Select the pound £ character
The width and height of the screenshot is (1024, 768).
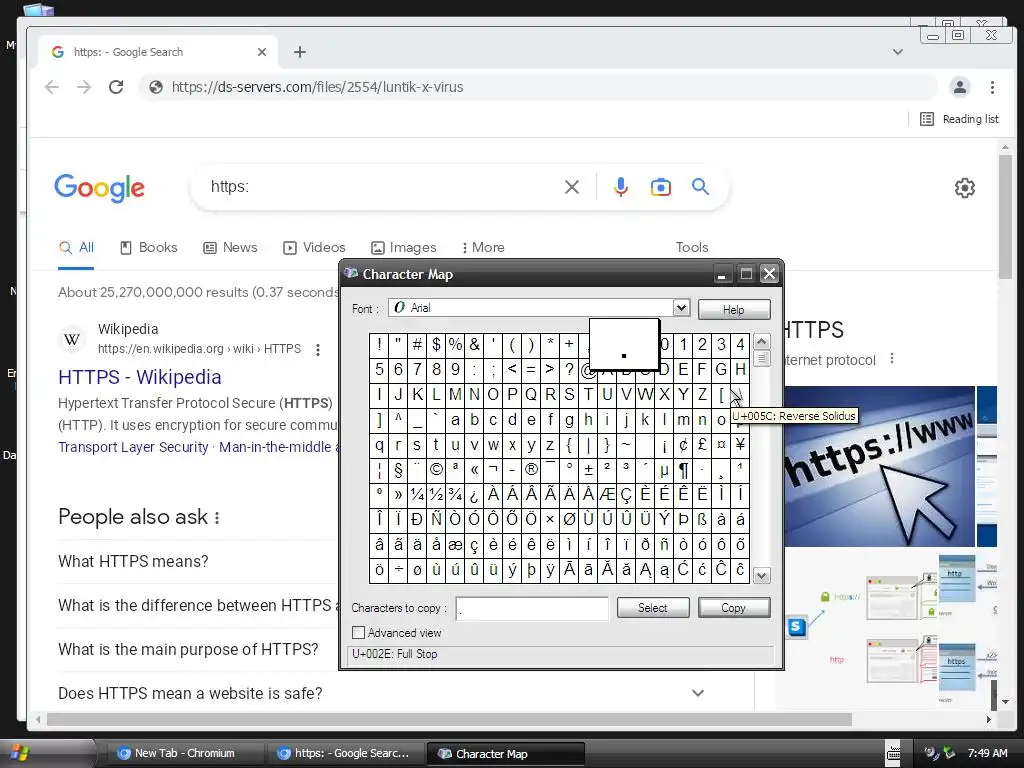click(702, 444)
